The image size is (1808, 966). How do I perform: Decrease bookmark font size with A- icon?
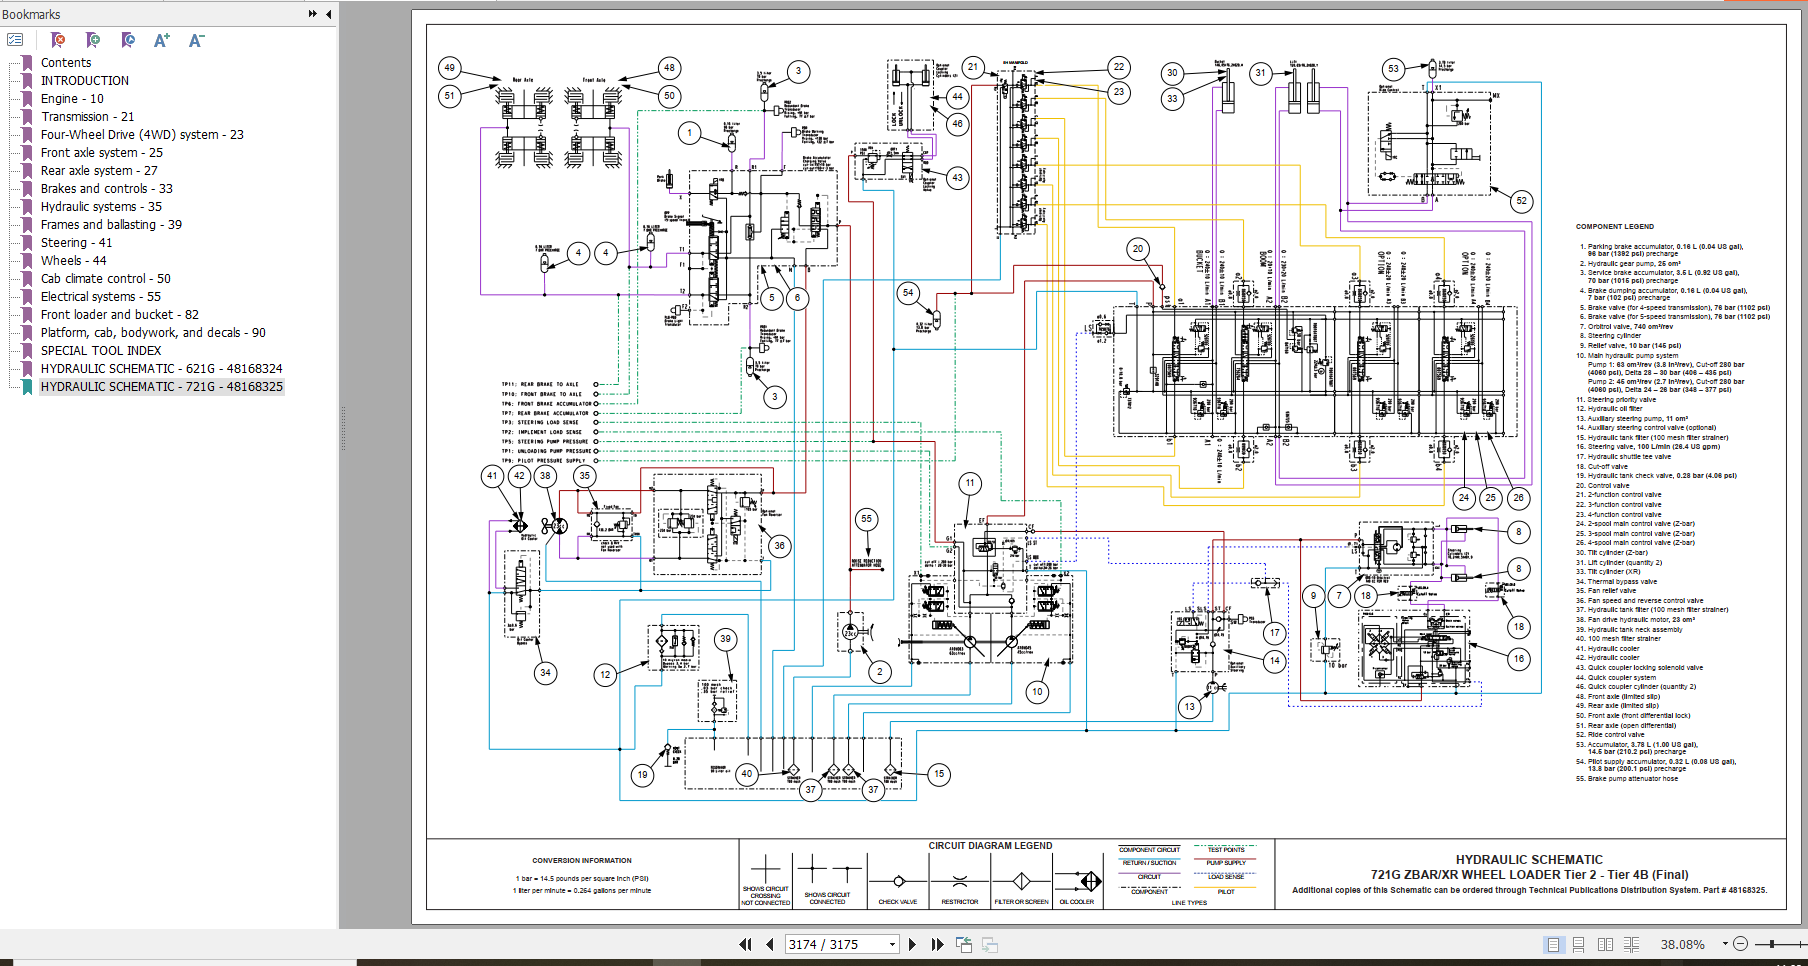pos(197,40)
